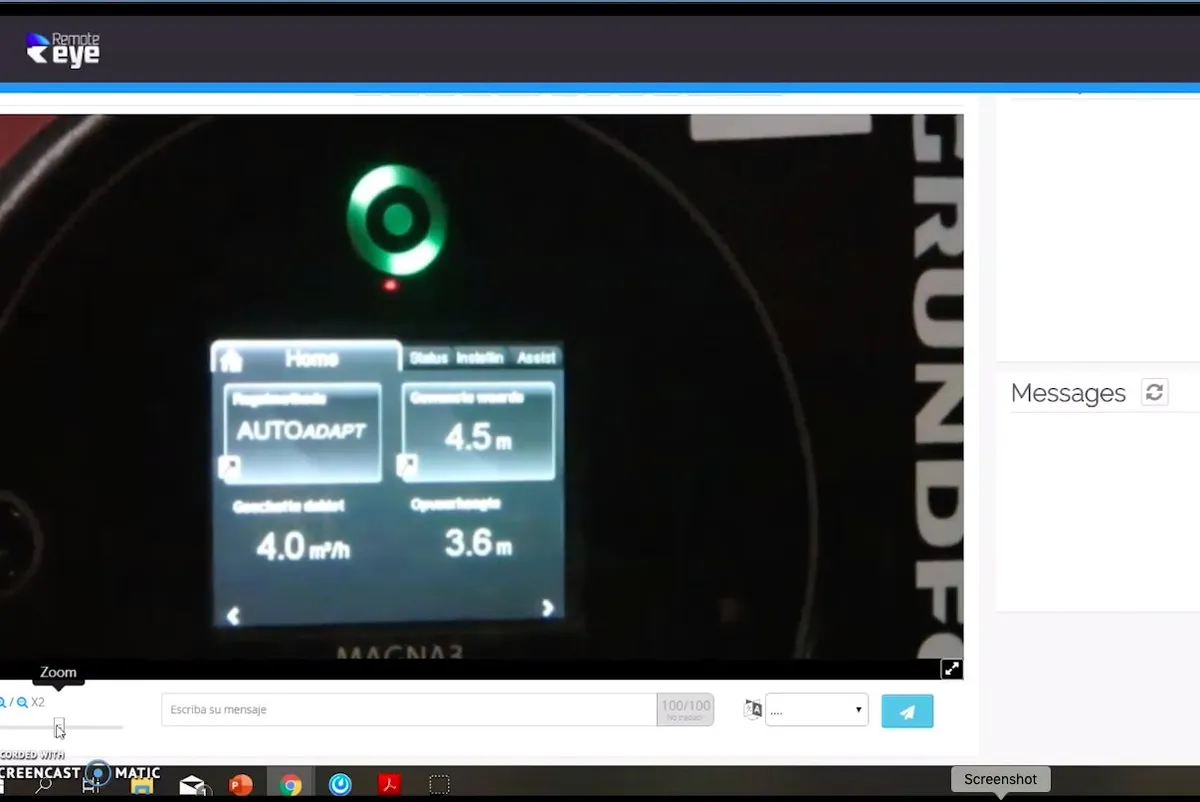Open Windows search from the taskbar
The height and width of the screenshot is (802, 1200).
44,785
